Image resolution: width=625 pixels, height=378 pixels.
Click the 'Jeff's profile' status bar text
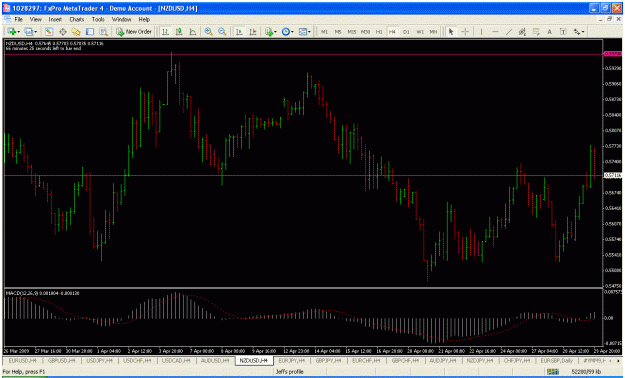(x=289, y=372)
